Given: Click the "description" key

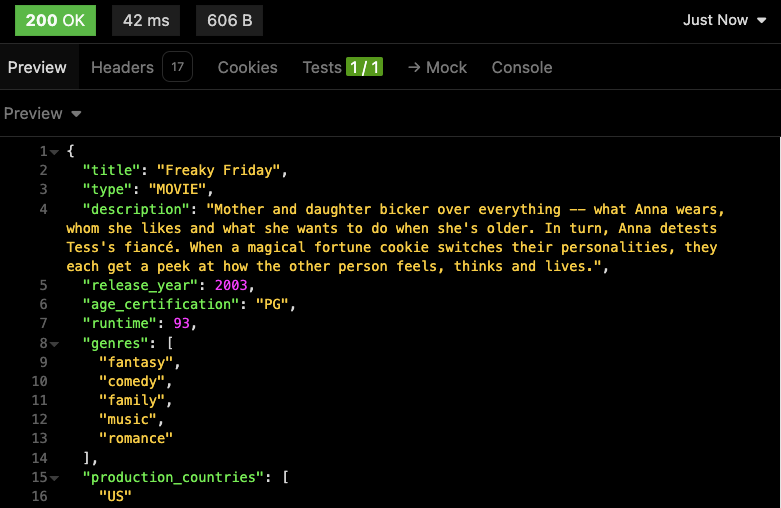Looking at the screenshot, I should click(x=136, y=209).
